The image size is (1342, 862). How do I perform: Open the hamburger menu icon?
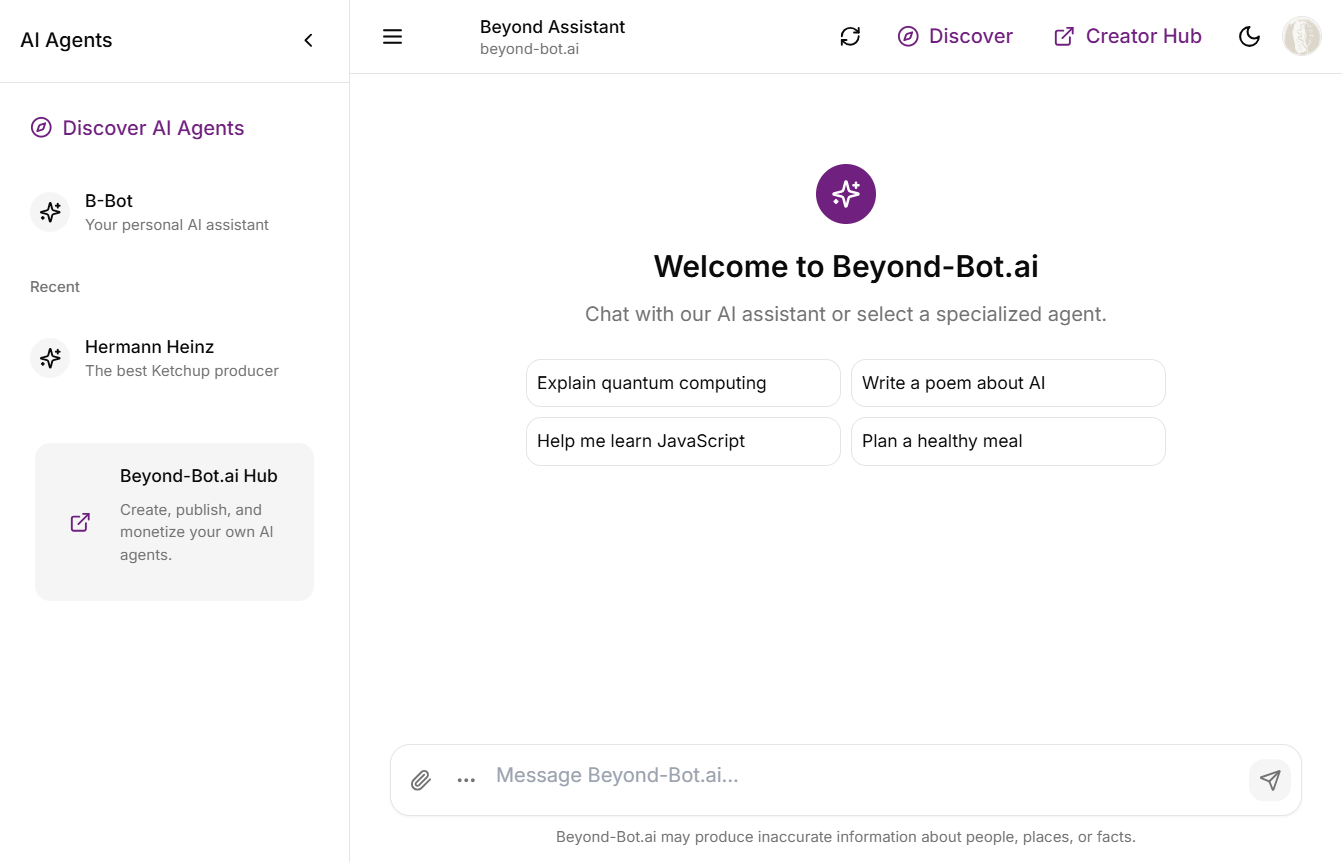[392, 37]
